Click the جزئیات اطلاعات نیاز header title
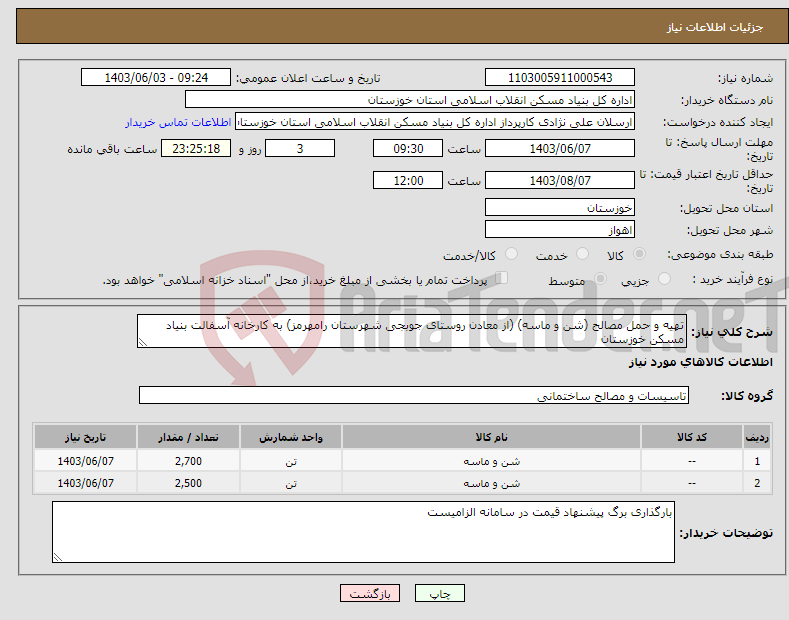This screenshot has height=620, width=789. 715,27
